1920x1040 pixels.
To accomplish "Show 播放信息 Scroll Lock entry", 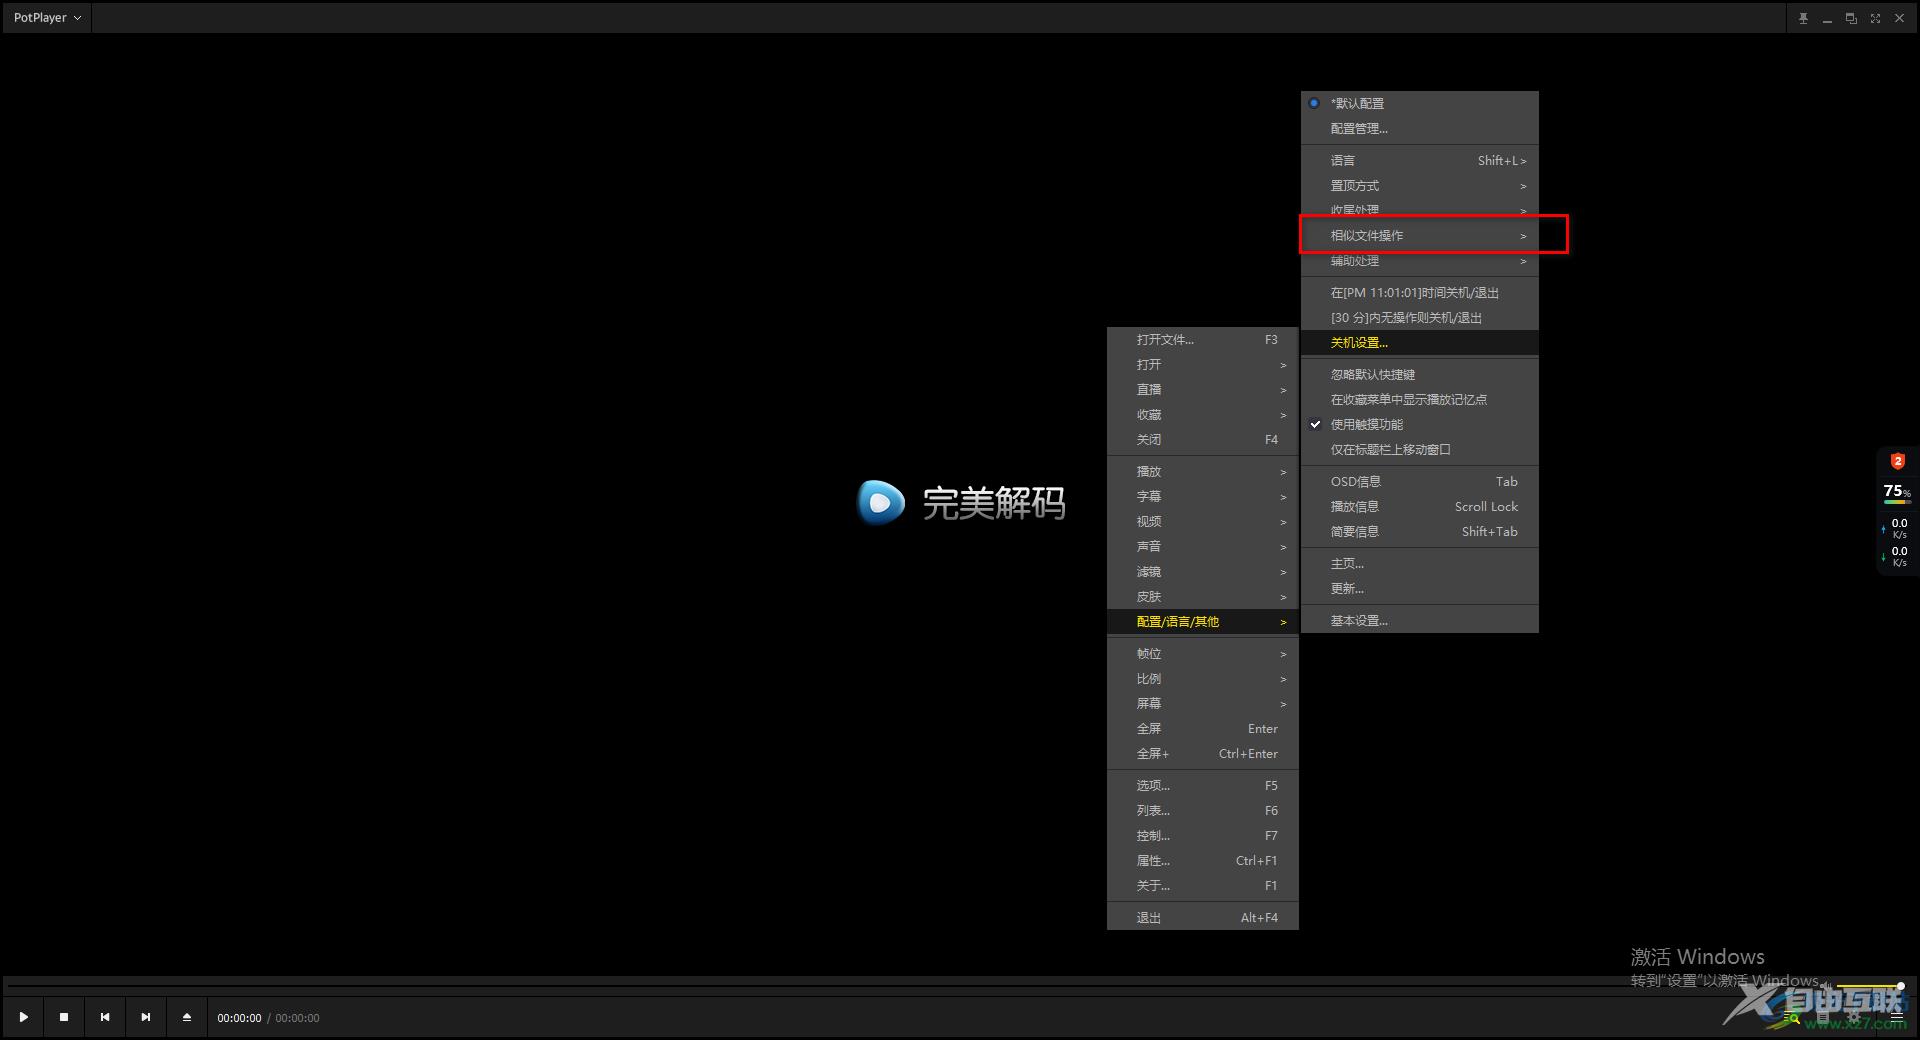I will coord(1419,506).
